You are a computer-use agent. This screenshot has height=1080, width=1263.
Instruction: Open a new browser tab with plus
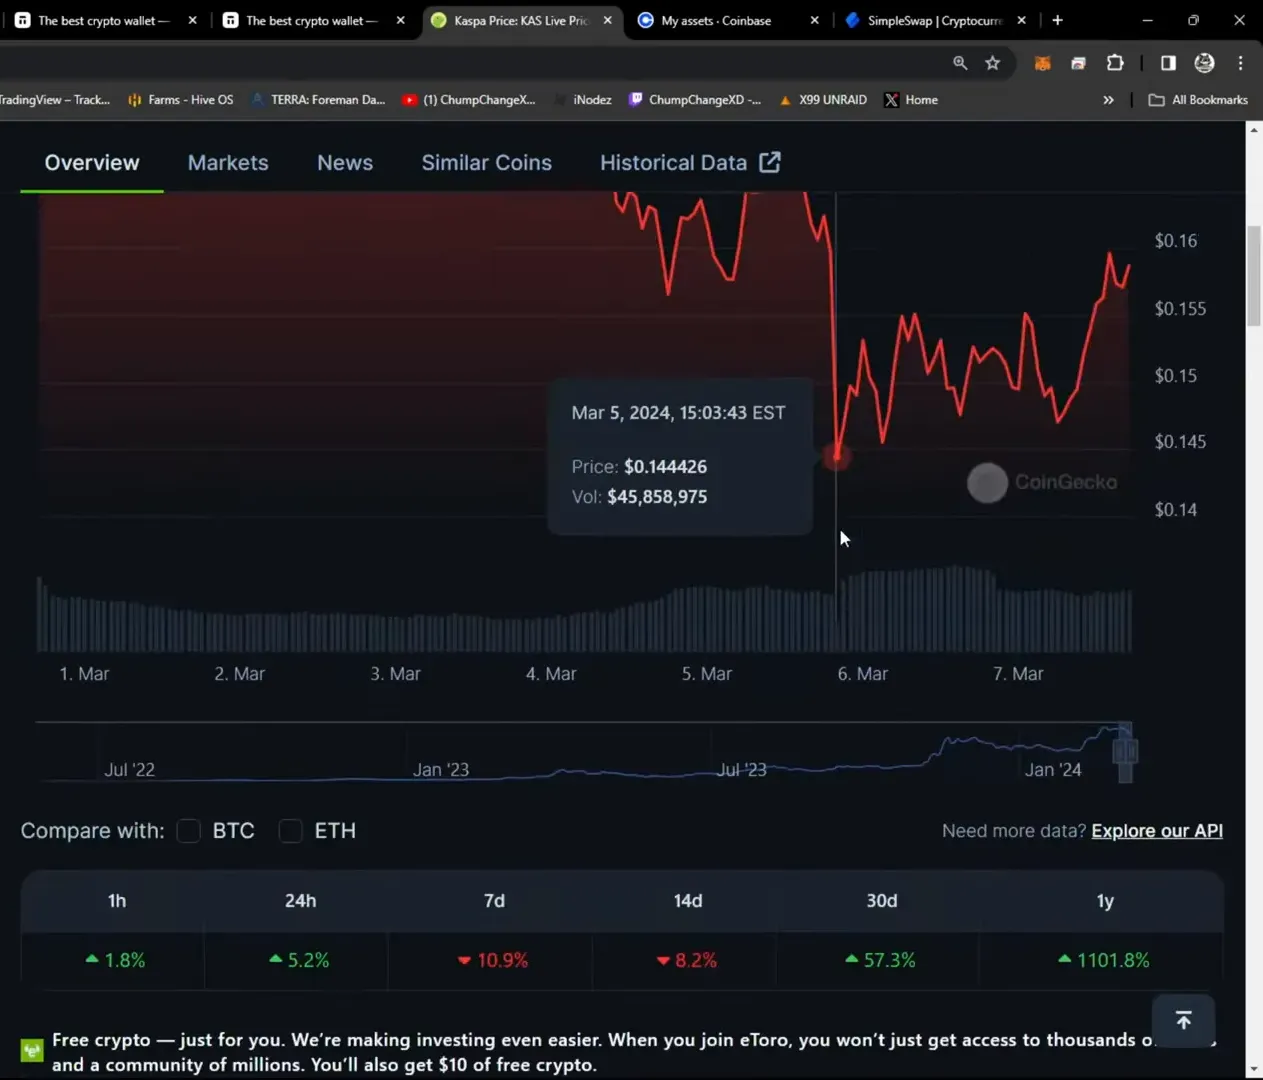(x=1057, y=20)
